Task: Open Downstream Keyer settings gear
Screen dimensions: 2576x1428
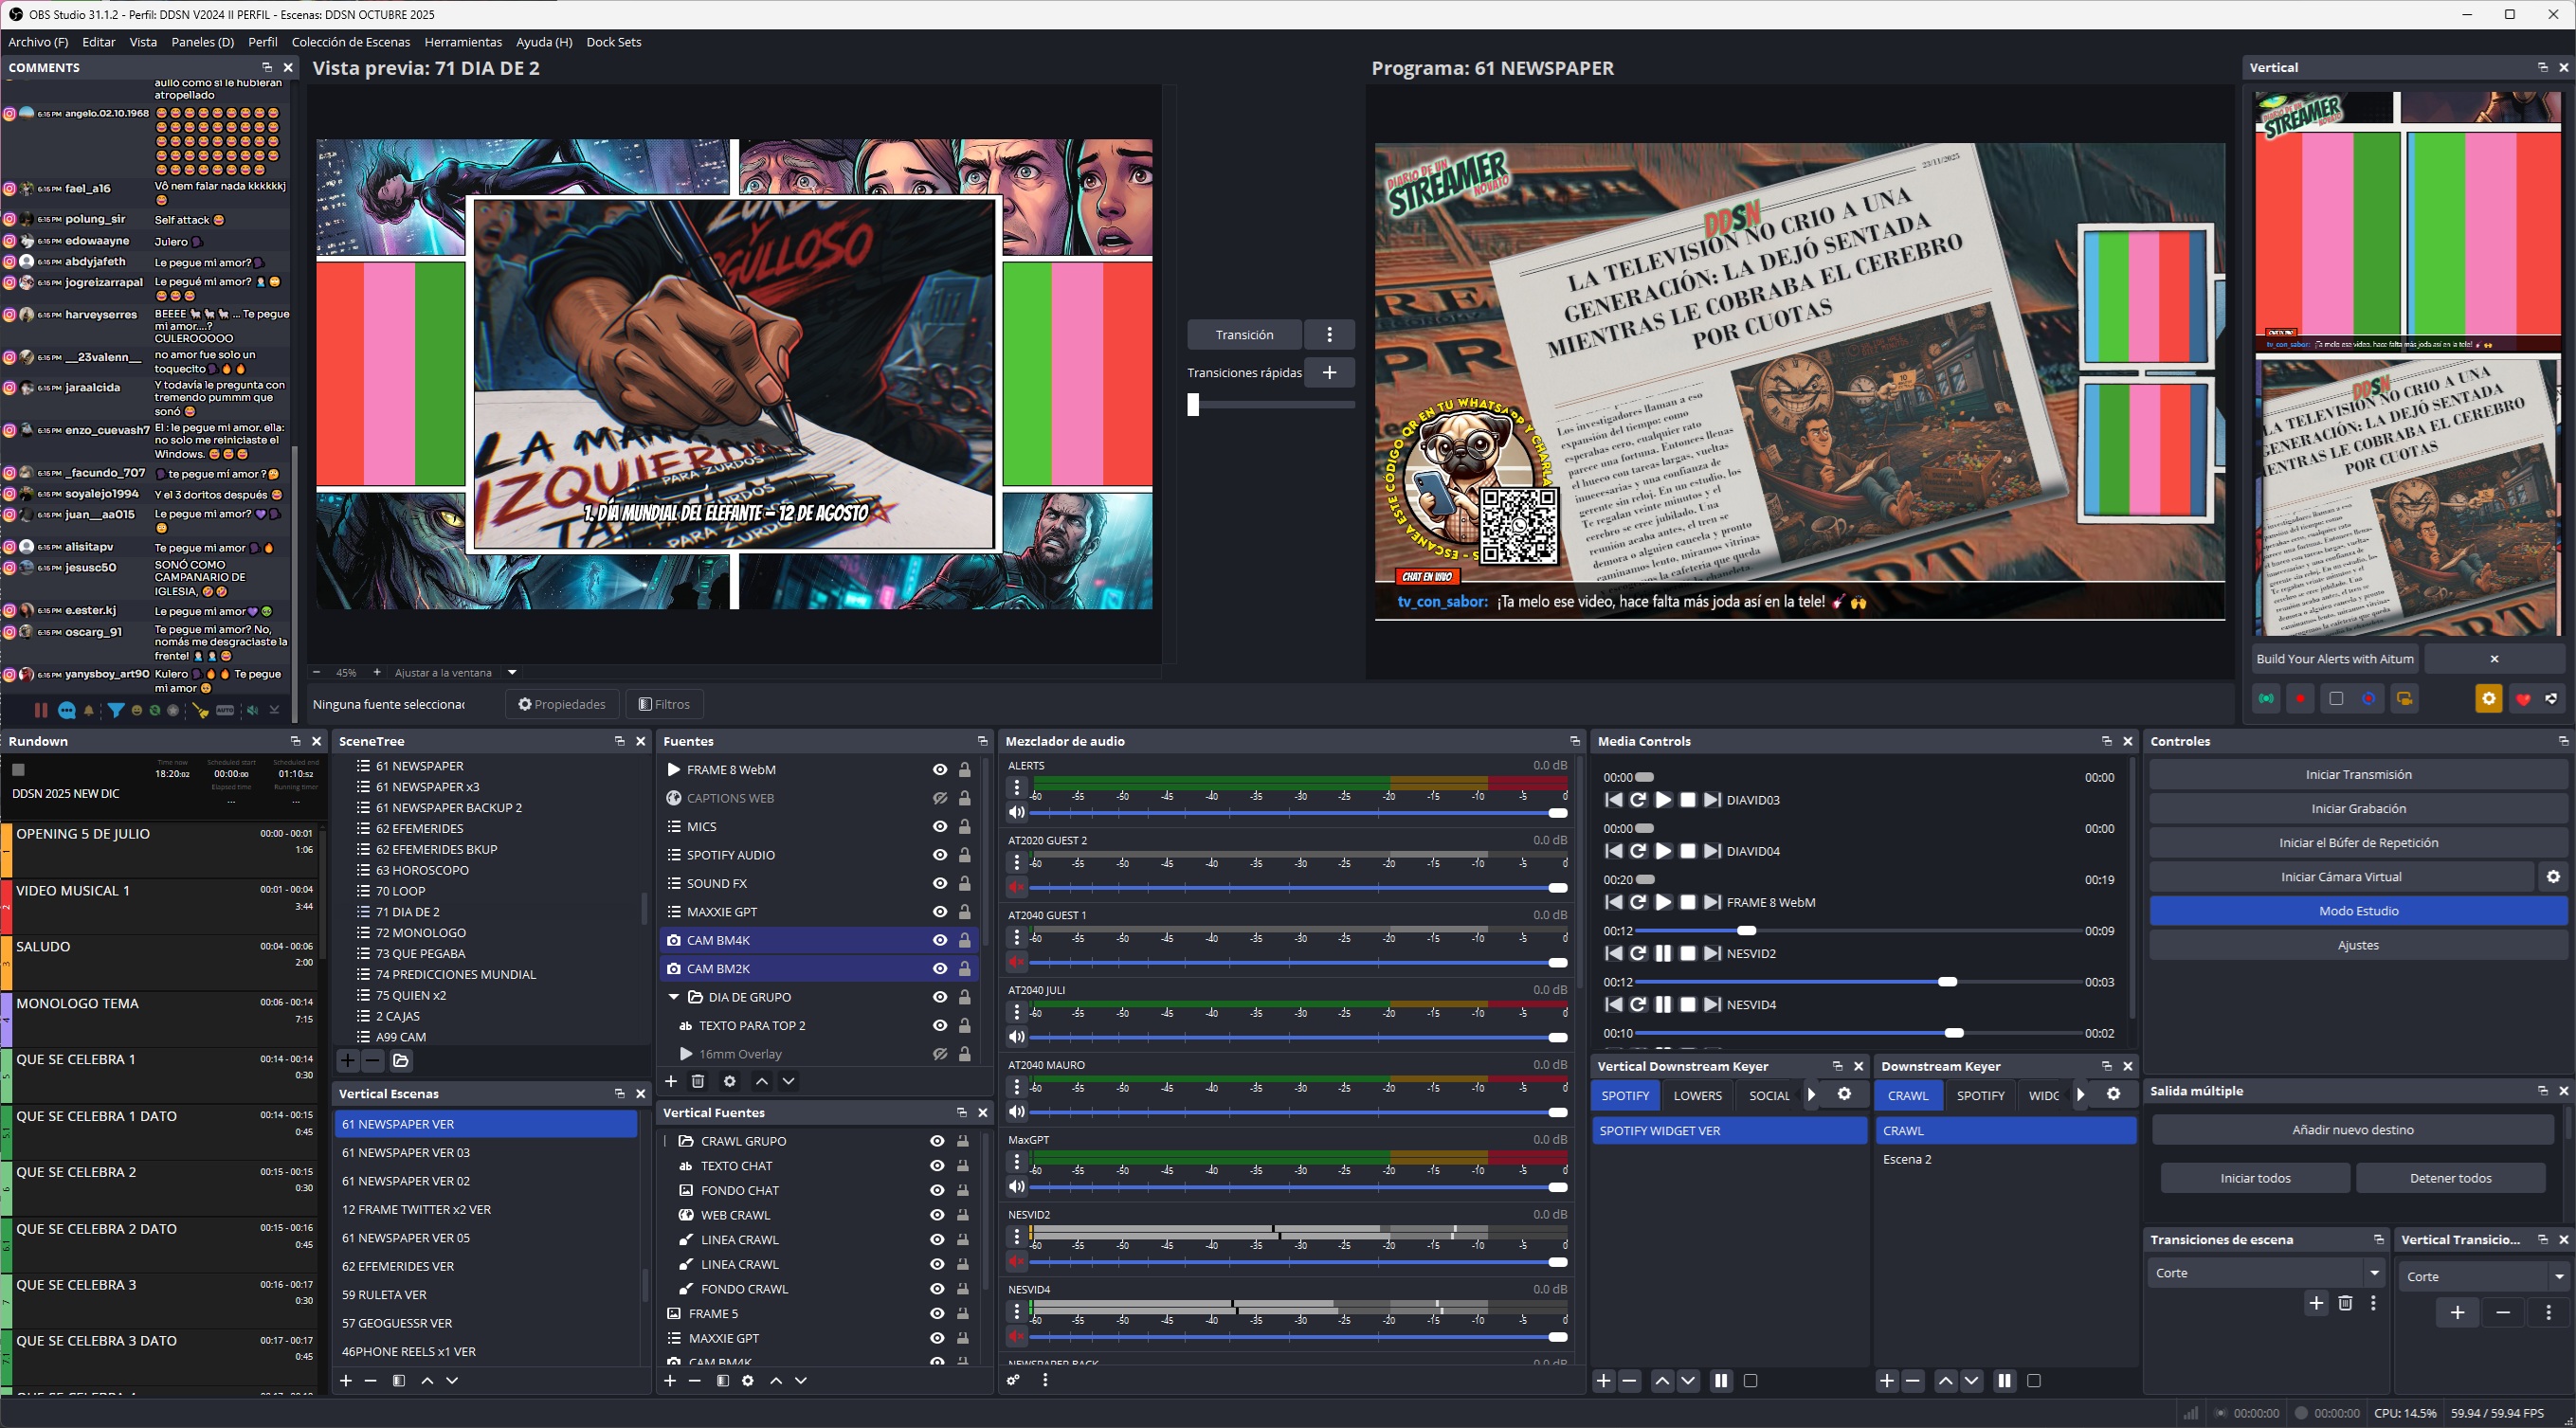Action: [2113, 1095]
